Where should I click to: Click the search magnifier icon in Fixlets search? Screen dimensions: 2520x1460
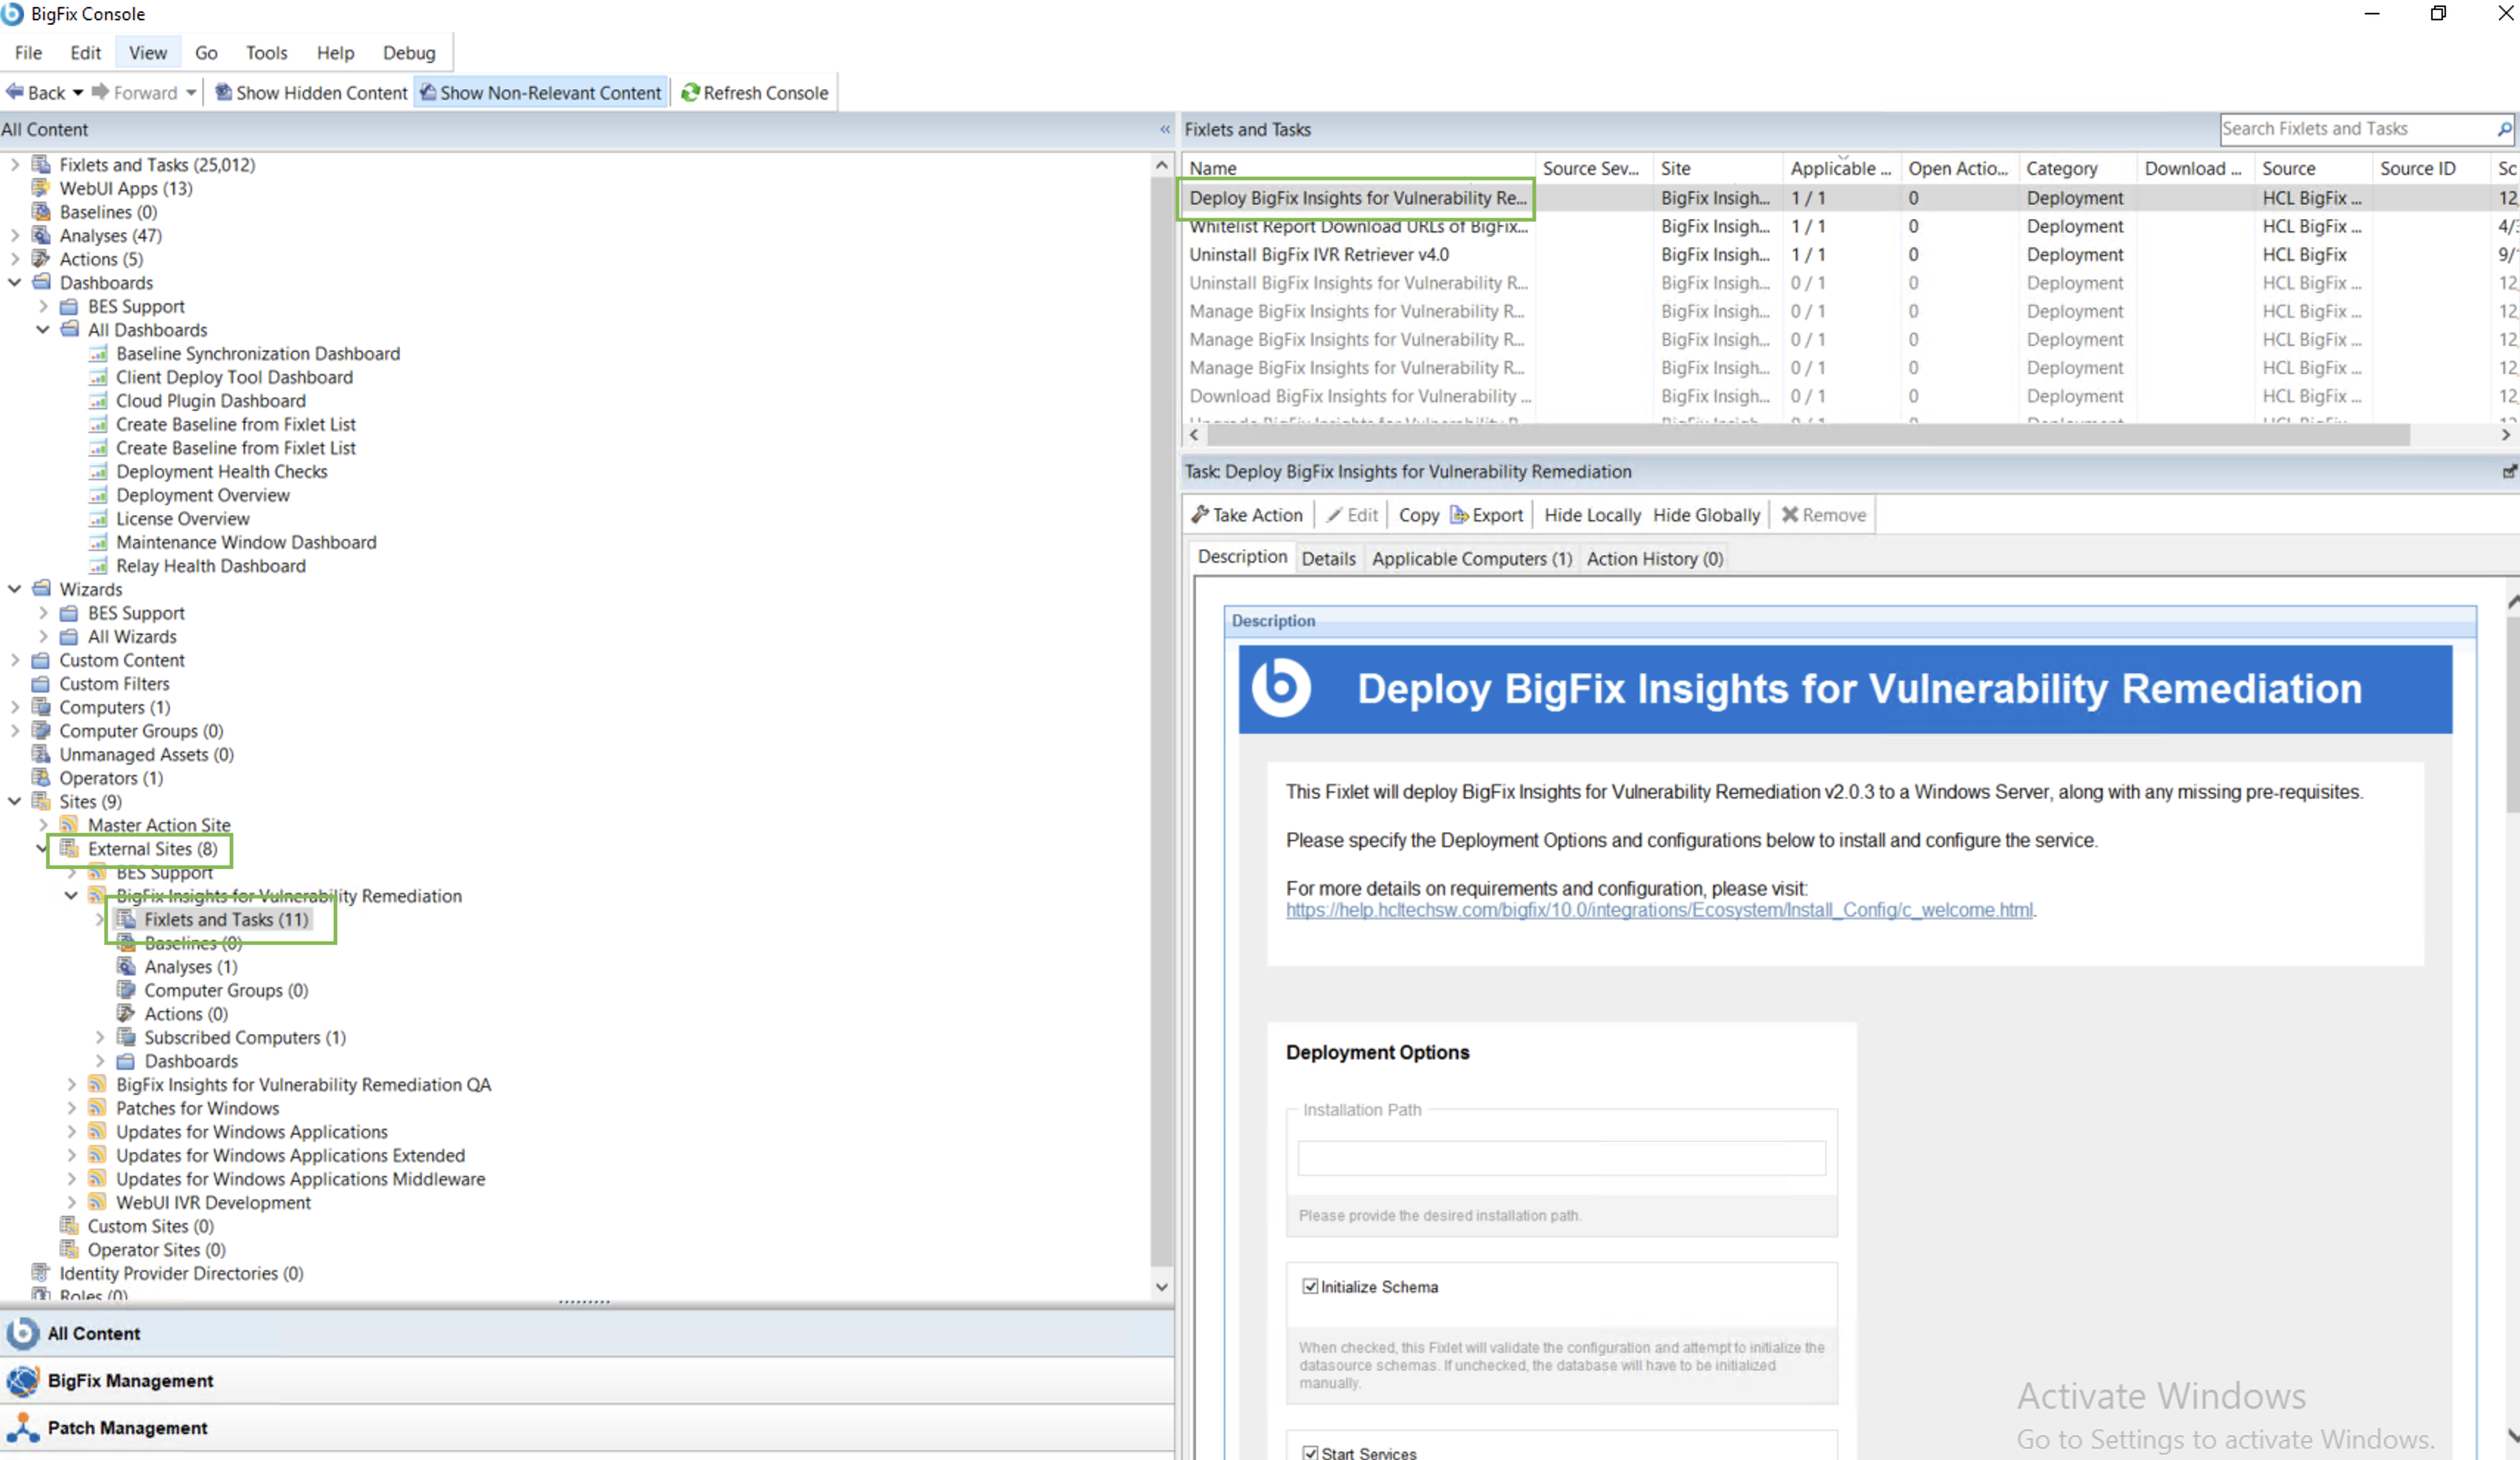(2503, 129)
